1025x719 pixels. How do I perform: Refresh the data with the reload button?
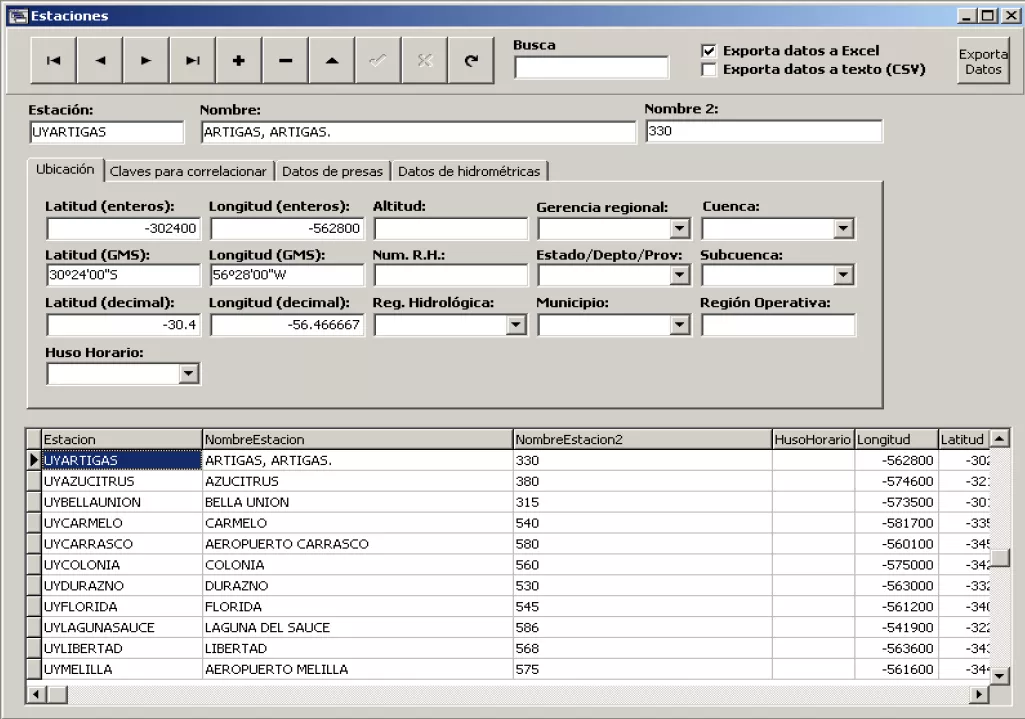tap(471, 60)
